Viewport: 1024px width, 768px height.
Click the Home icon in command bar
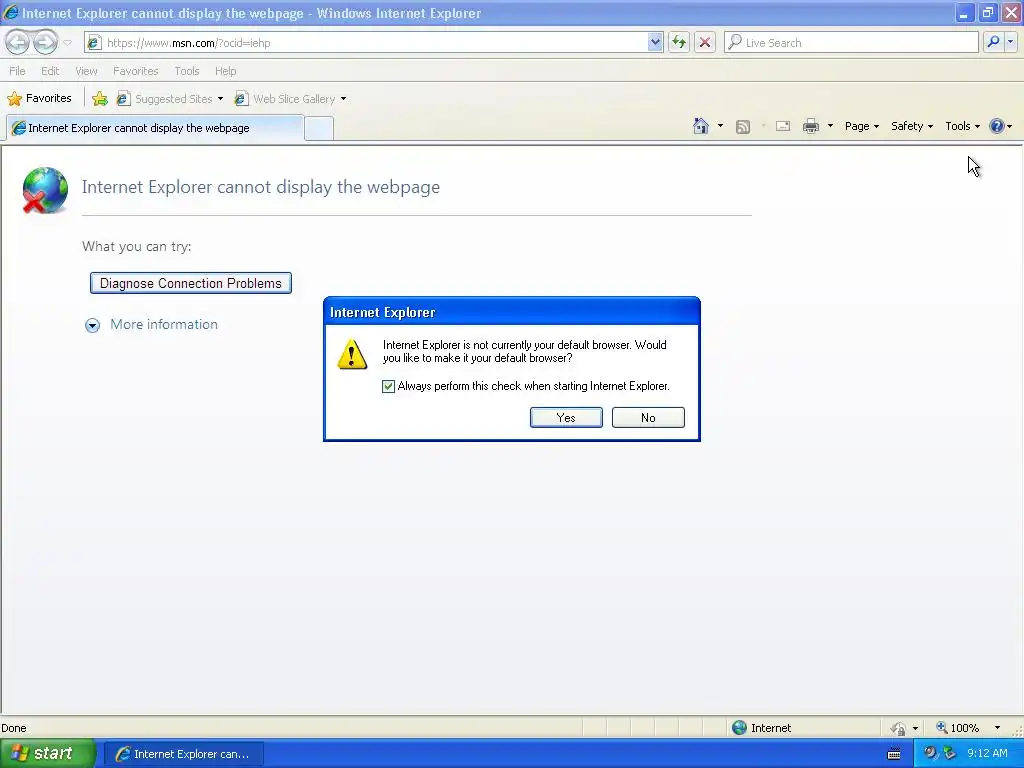tap(701, 126)
